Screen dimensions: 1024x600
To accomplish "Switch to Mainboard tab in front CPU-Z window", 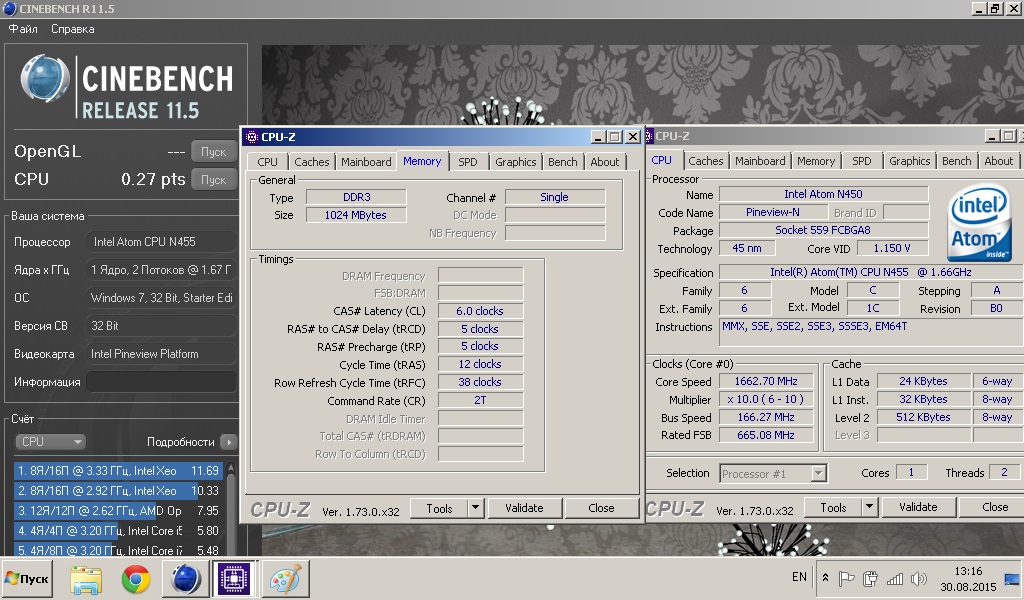I will 366,162.
